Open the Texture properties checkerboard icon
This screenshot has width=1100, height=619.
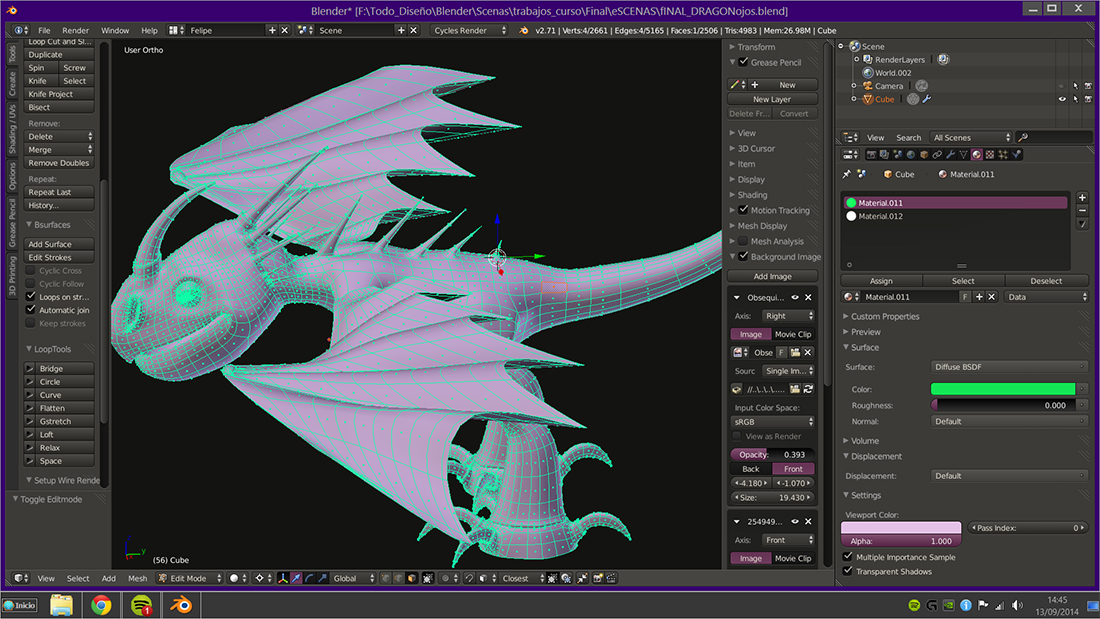[x=990, y=155]
